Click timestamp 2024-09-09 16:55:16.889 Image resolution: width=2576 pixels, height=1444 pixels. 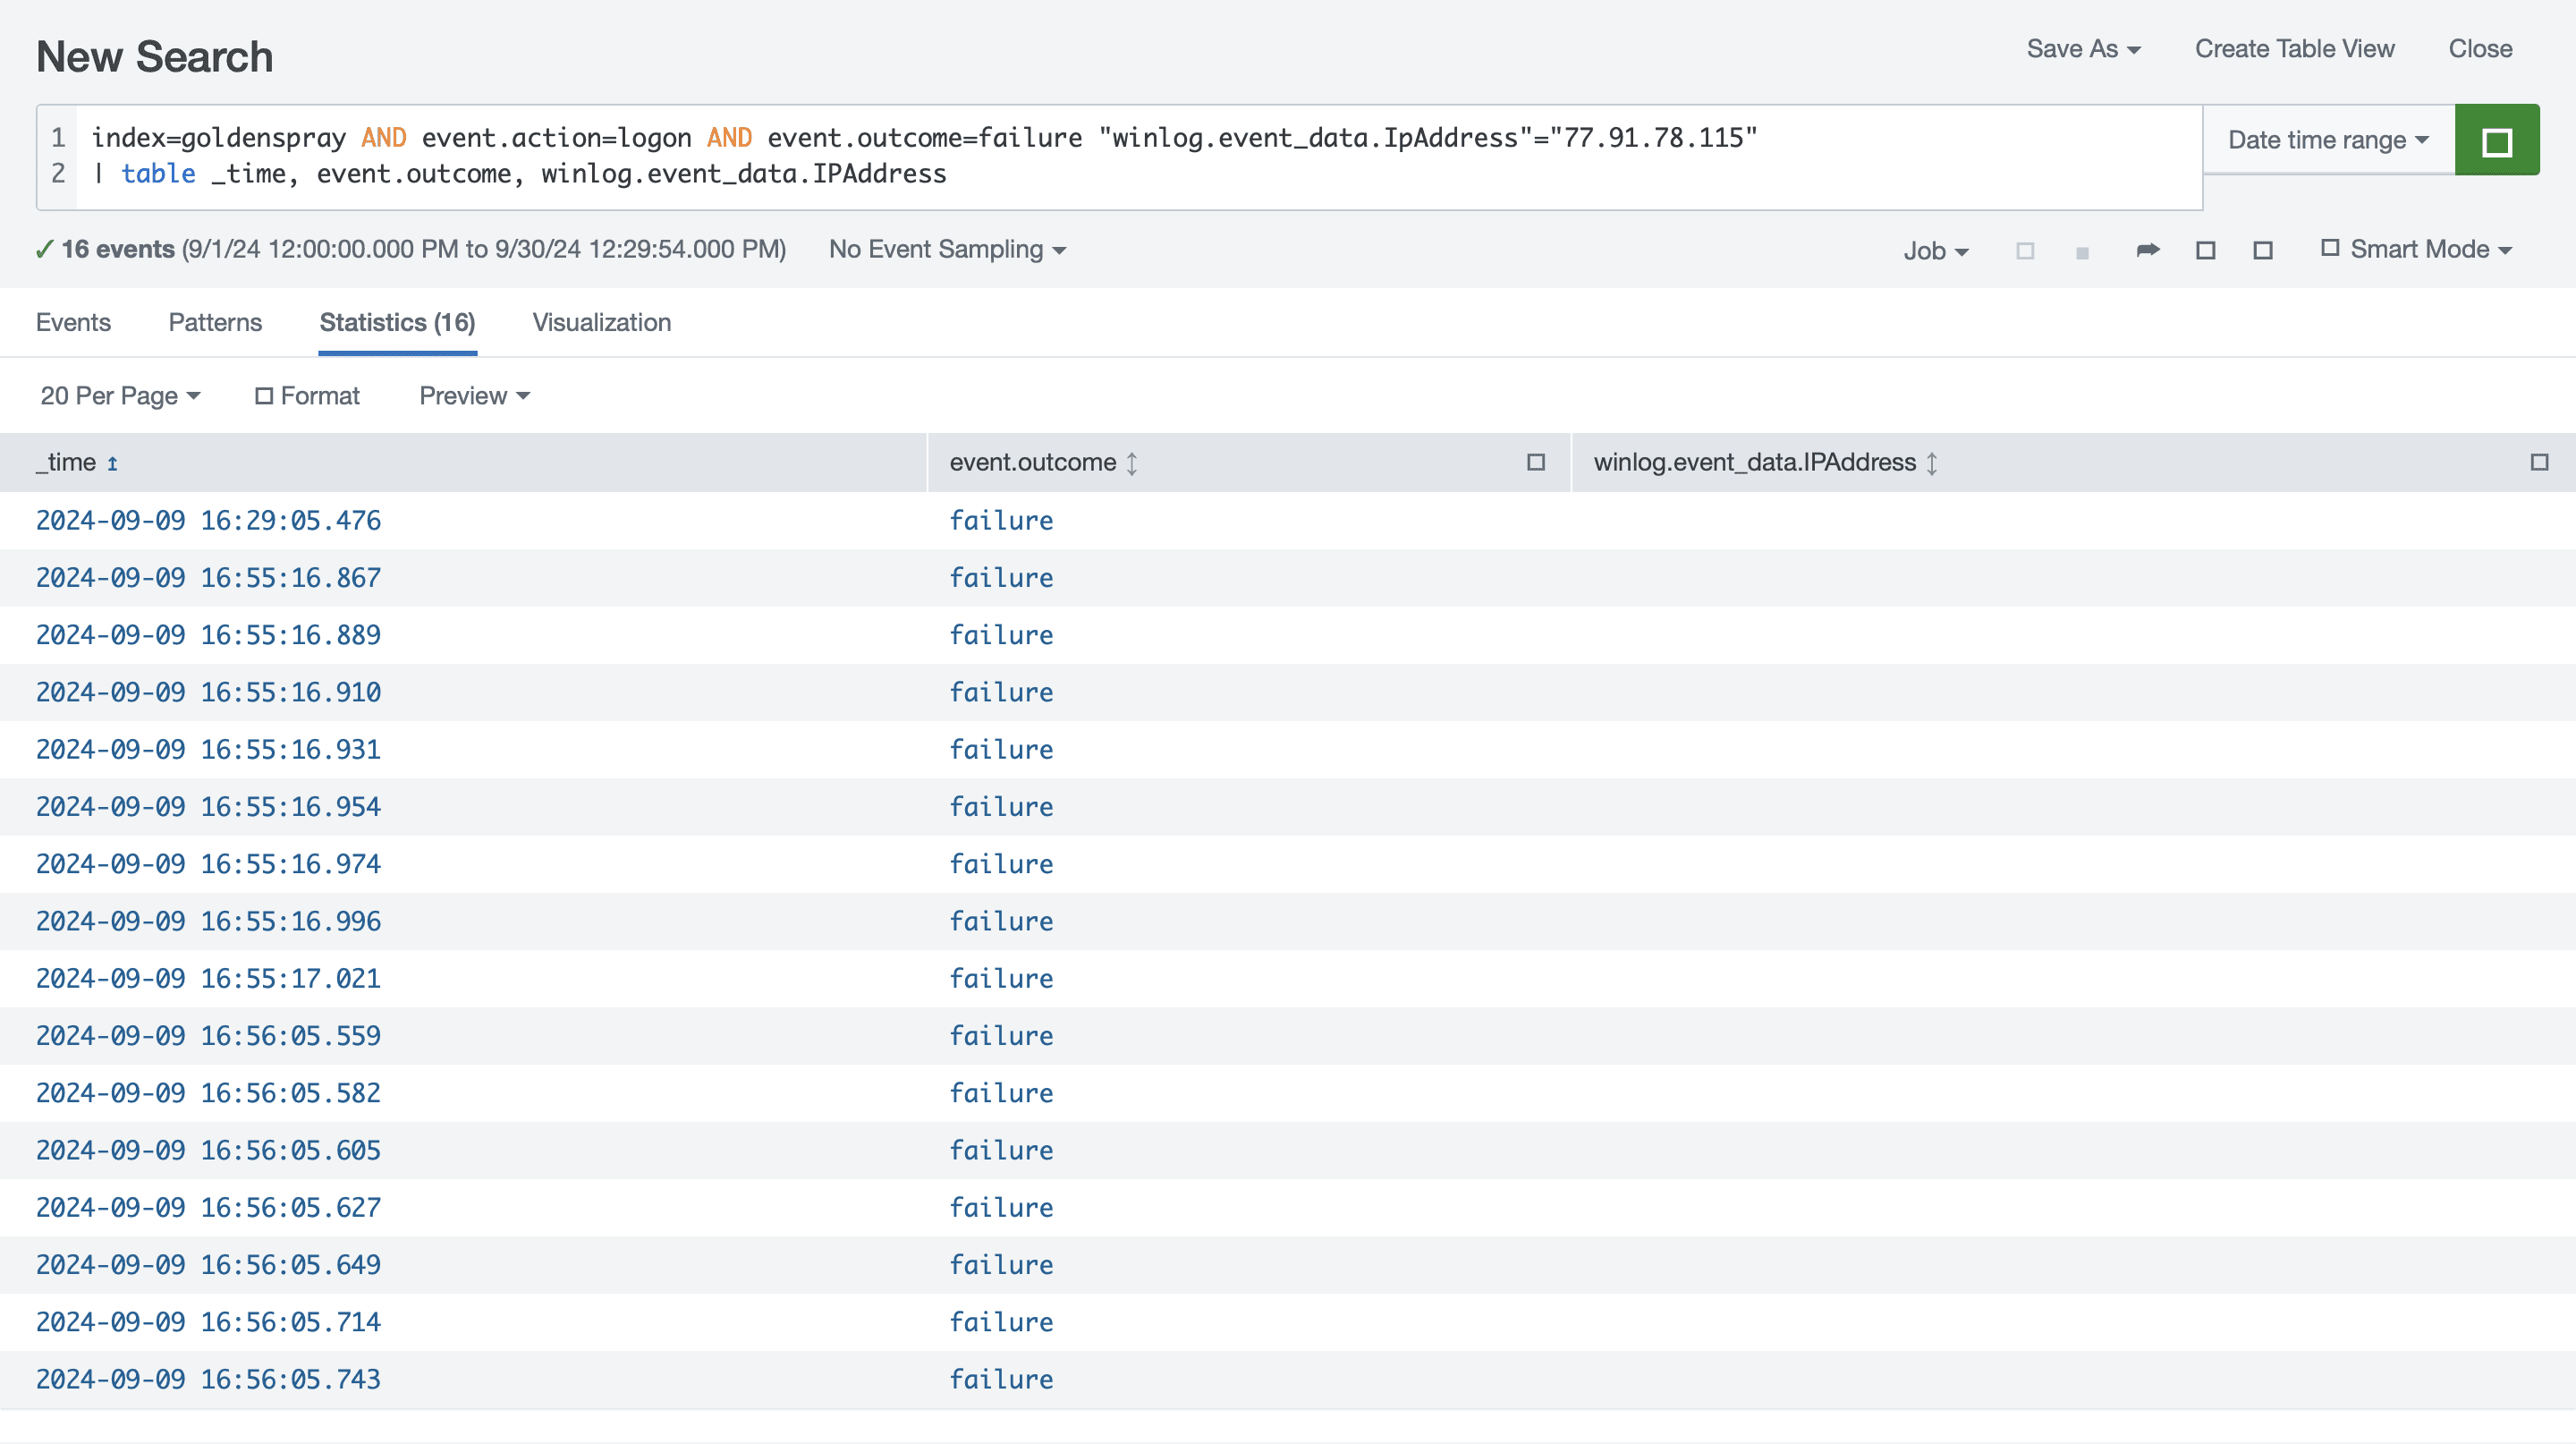coord(208,635)
